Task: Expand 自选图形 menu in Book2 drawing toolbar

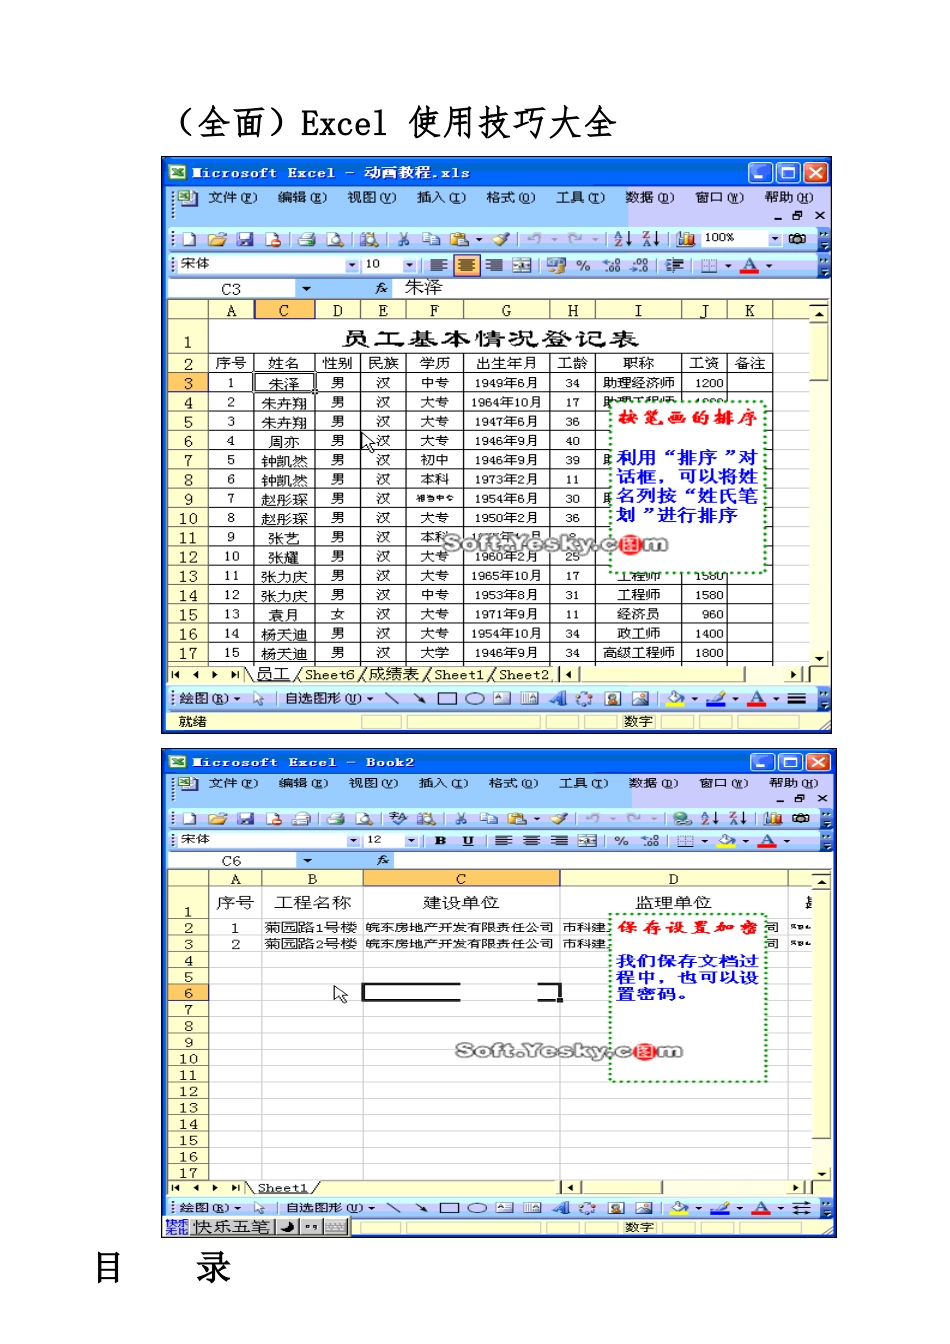Action: pyautogui.click(x=328, y=1208)
